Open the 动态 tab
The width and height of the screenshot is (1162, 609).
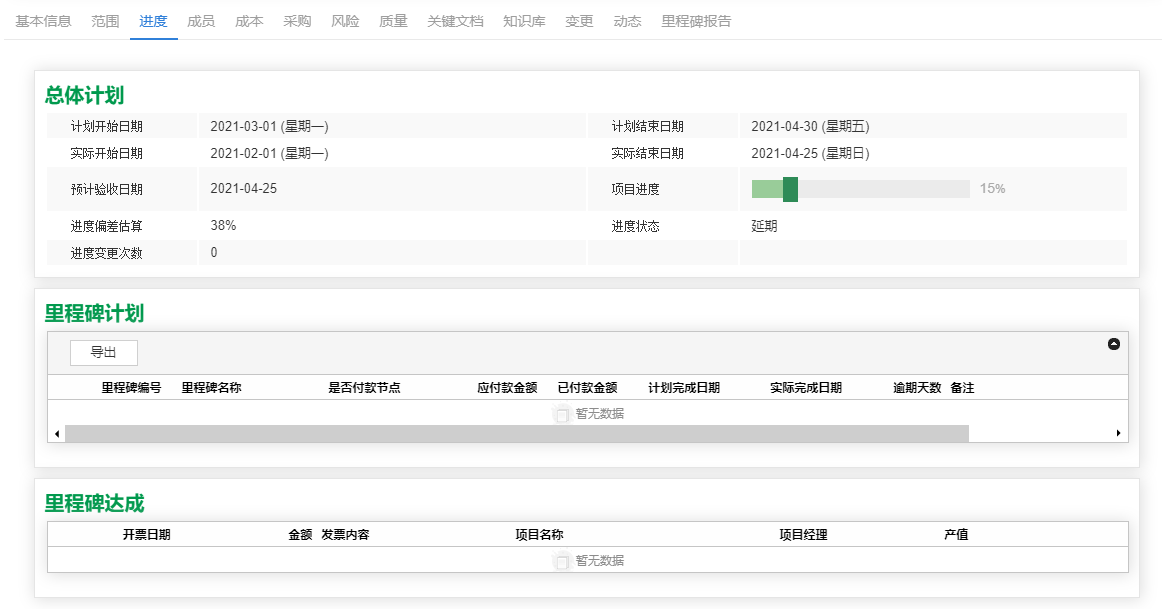click(x=627, y=21)
